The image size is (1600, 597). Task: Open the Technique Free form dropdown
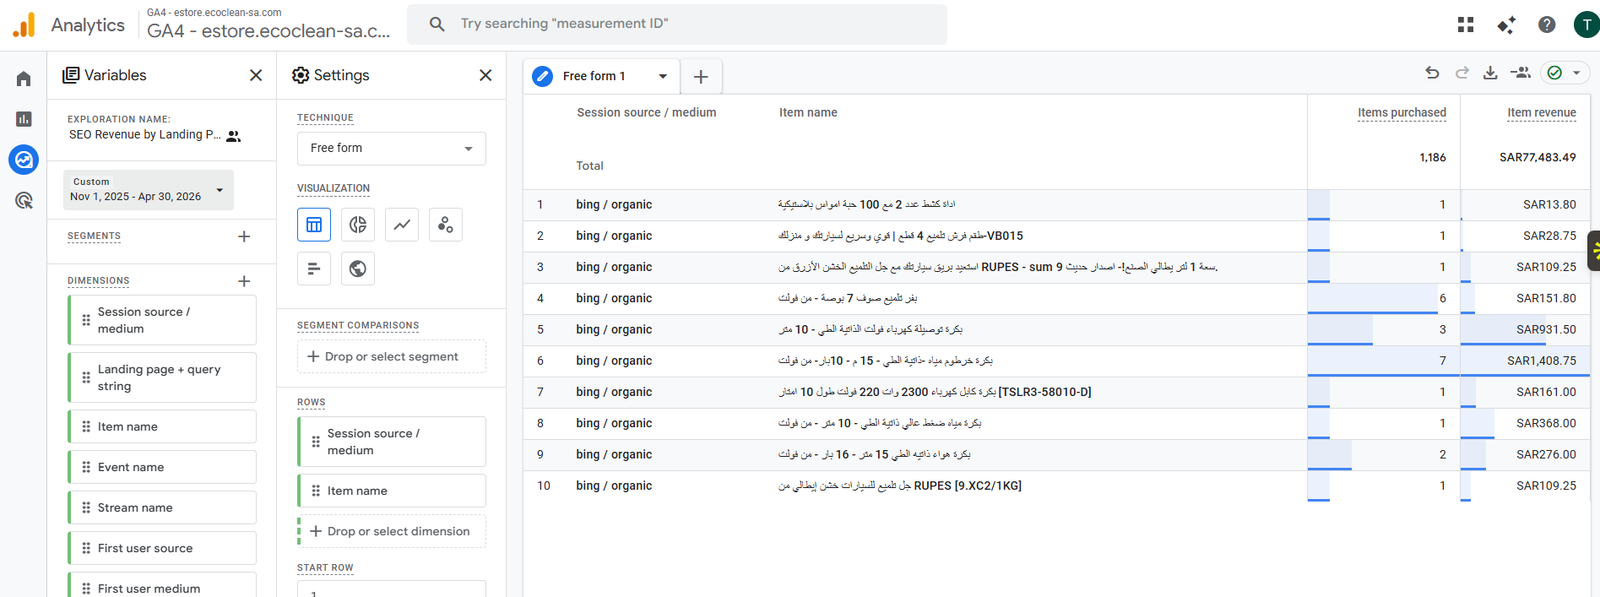[391, 148]
